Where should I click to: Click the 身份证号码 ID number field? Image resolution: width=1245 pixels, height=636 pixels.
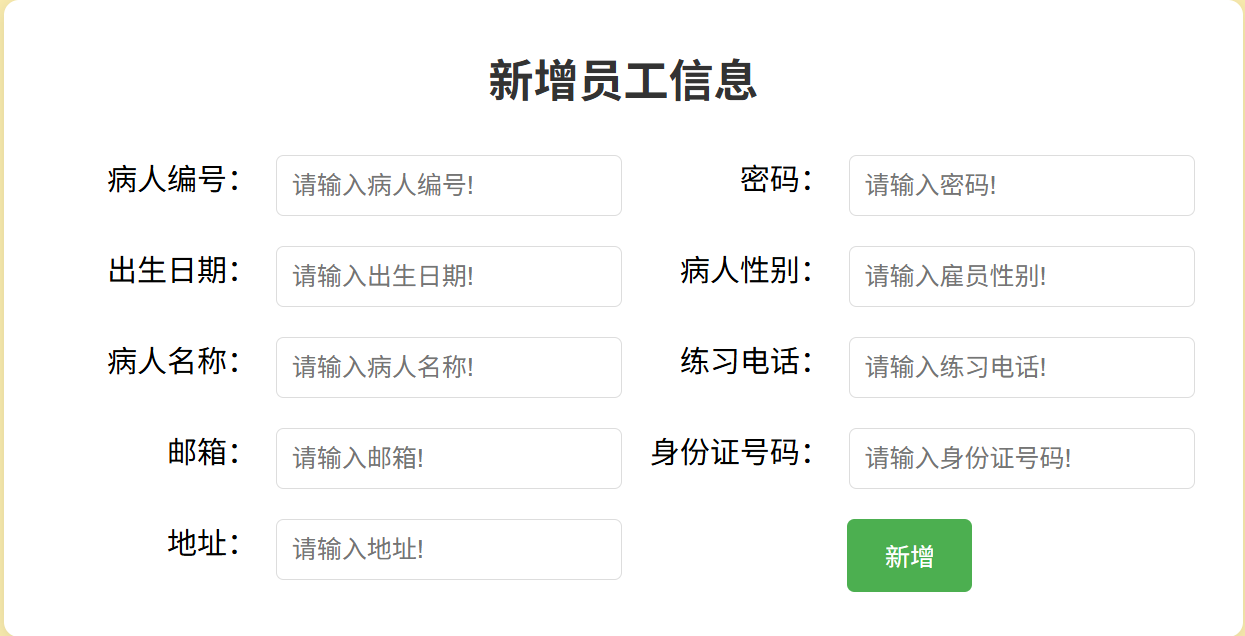(x=1021, y=458)
